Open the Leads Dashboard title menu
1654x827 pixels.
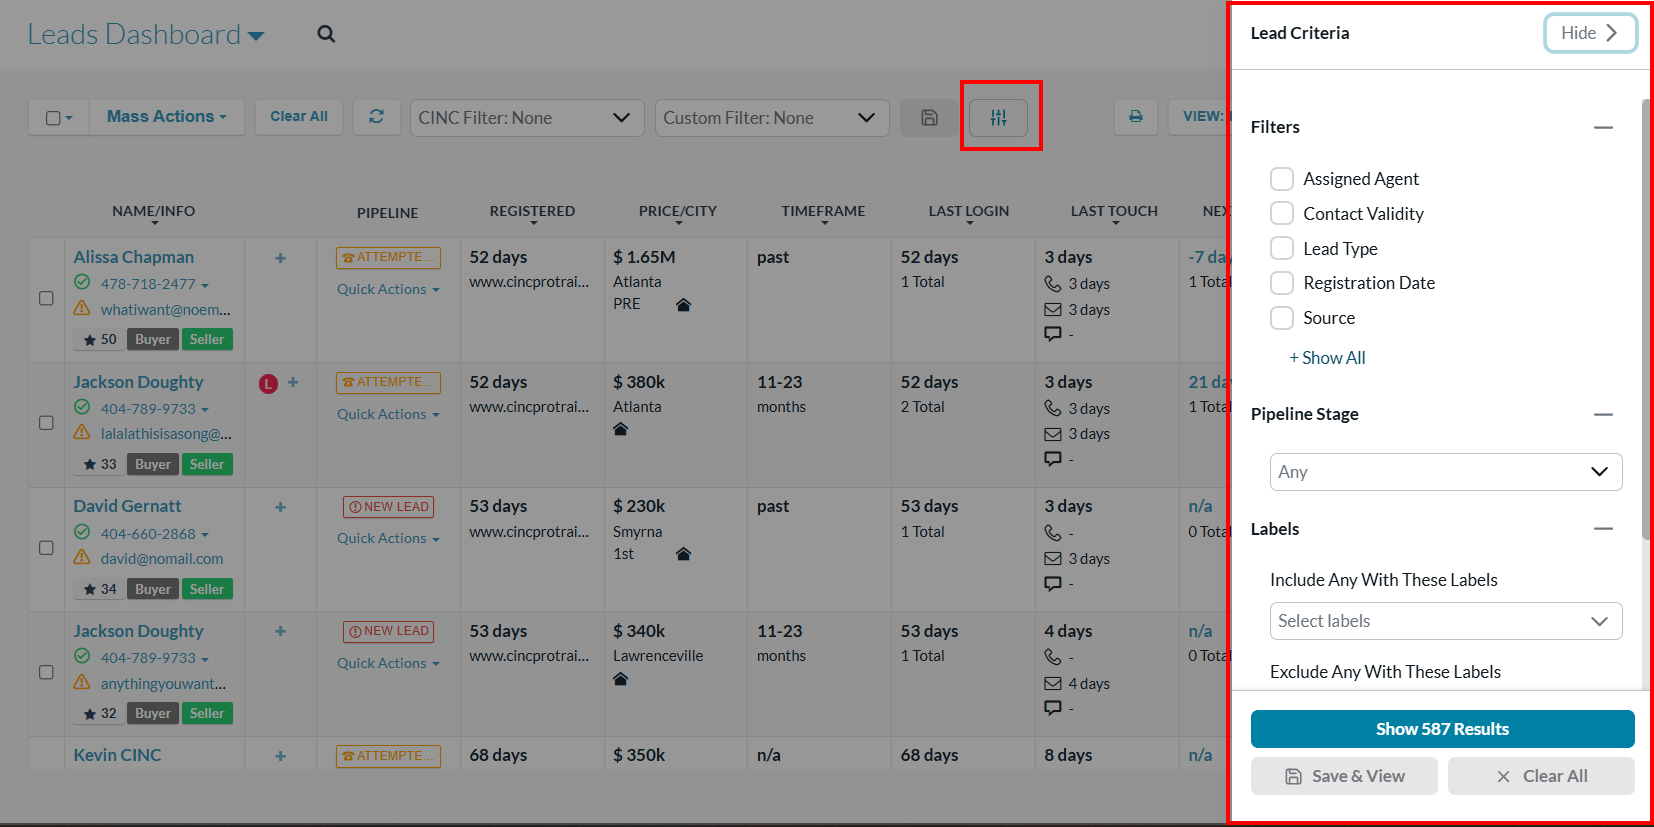point(146,34)
